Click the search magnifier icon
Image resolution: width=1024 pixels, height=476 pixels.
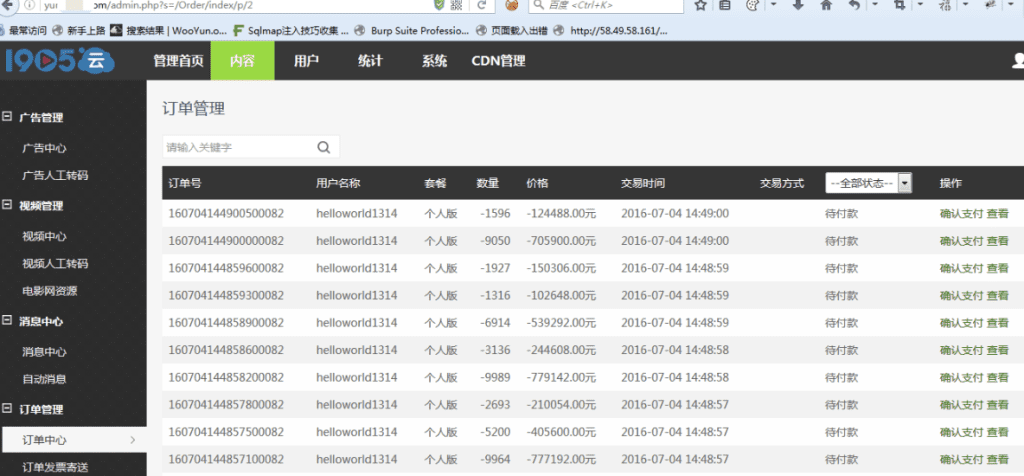point(323,147)
